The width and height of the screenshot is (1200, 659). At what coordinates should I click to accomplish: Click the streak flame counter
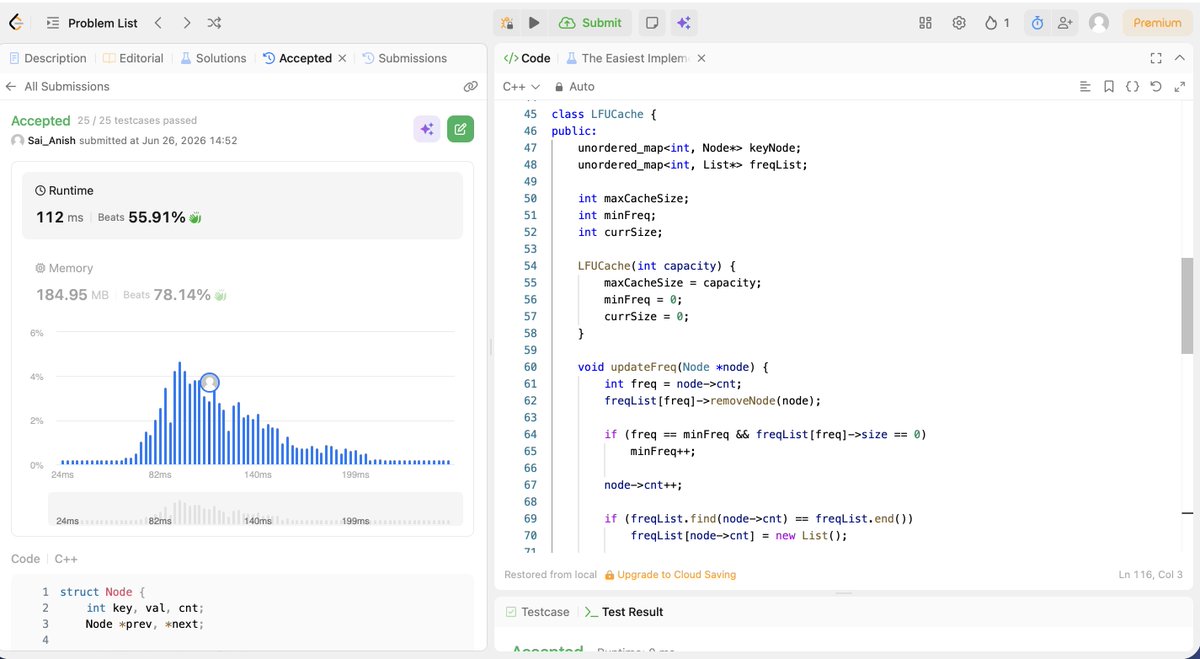click(x=997, y=22)
